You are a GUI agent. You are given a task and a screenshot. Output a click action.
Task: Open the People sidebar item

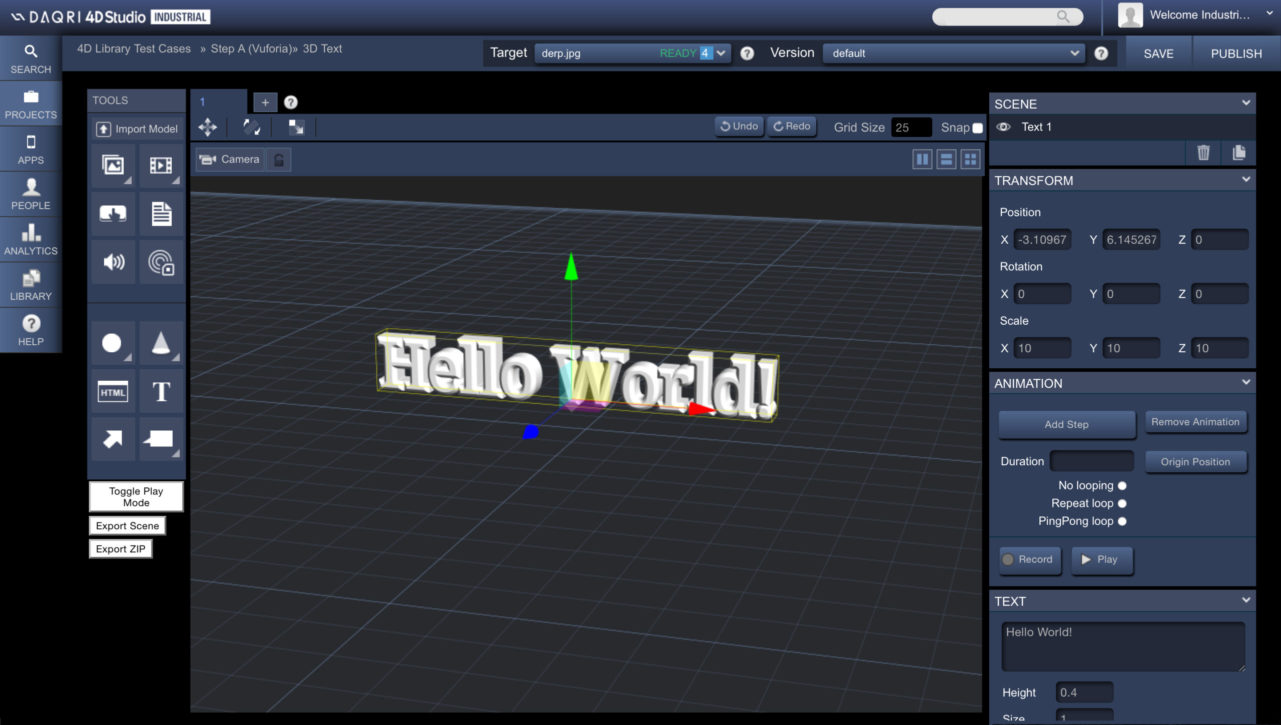click(x=31, y=194)
